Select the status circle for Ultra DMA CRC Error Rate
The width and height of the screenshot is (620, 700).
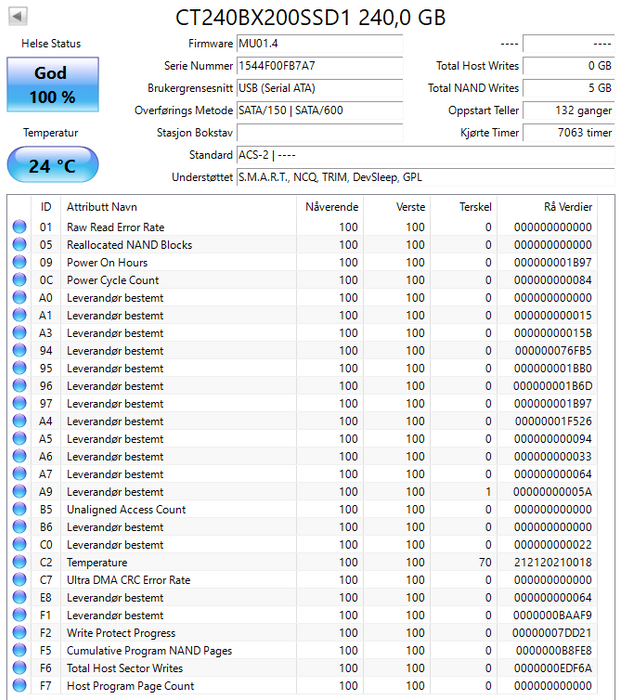[20, 580]
